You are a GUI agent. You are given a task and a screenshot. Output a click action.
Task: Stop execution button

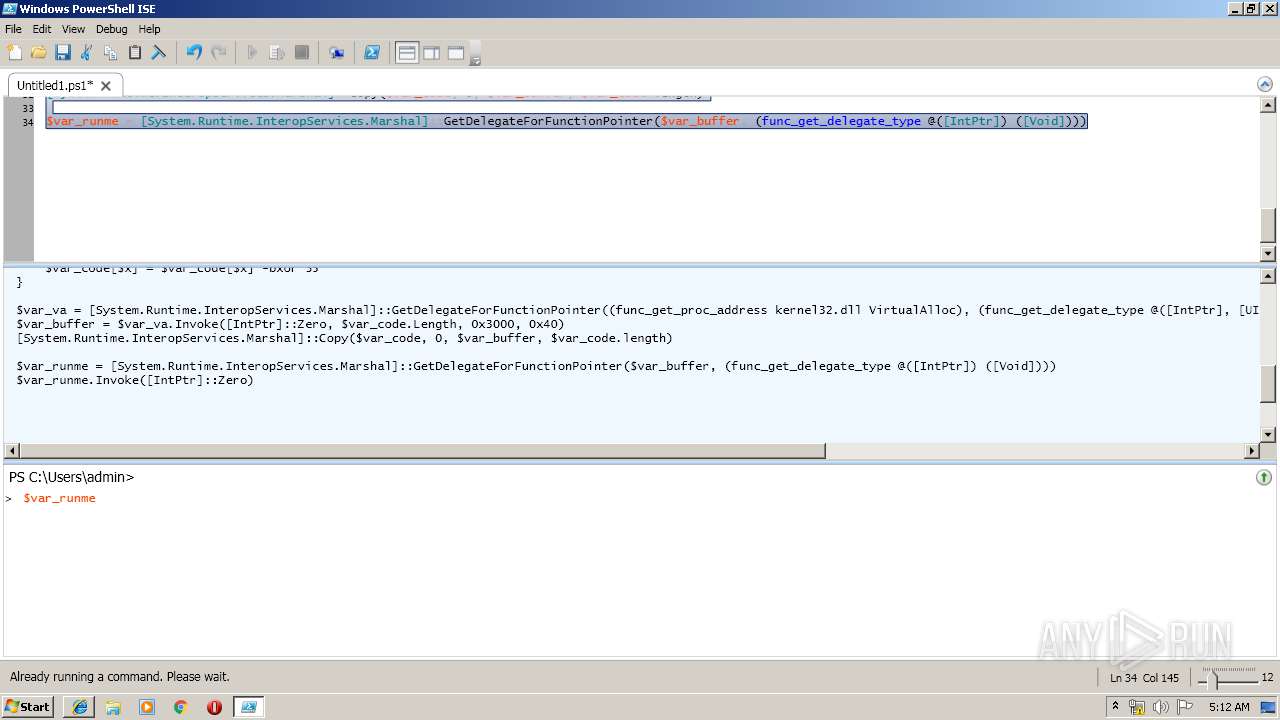301,52
